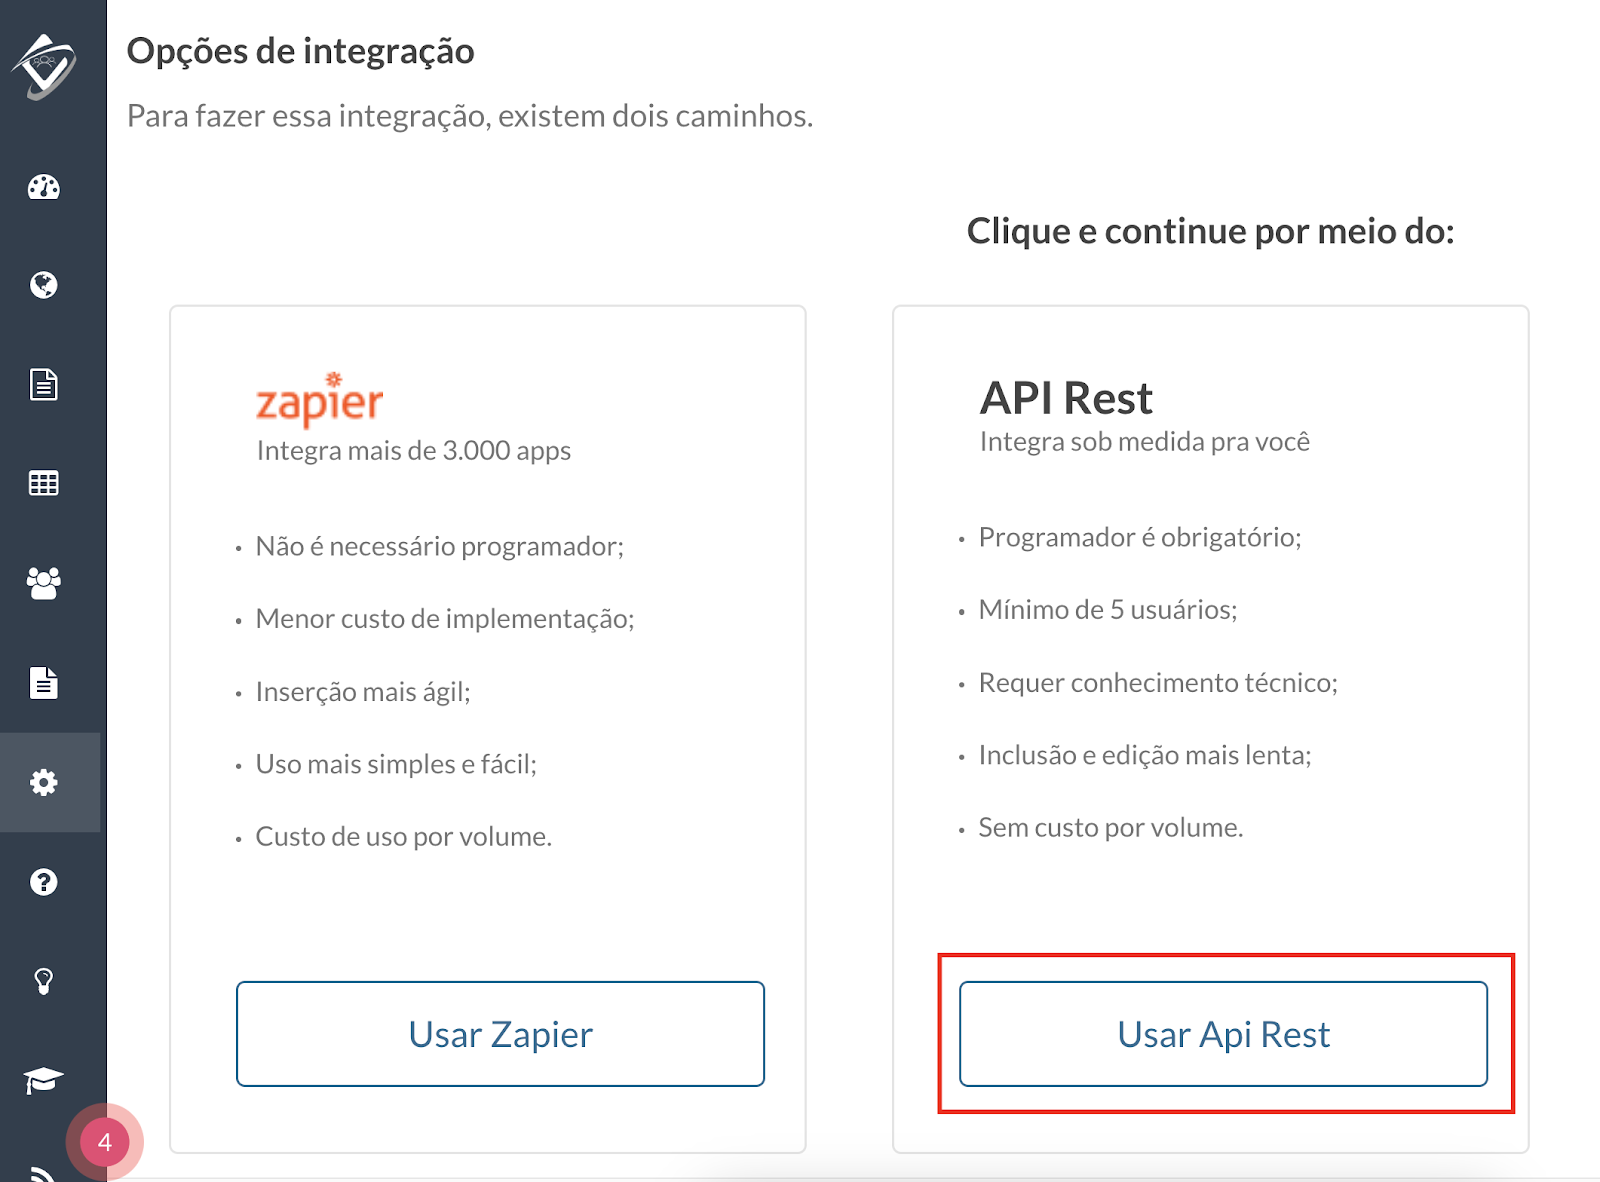Click the Integra mais de 3.000 apps text

414,451
